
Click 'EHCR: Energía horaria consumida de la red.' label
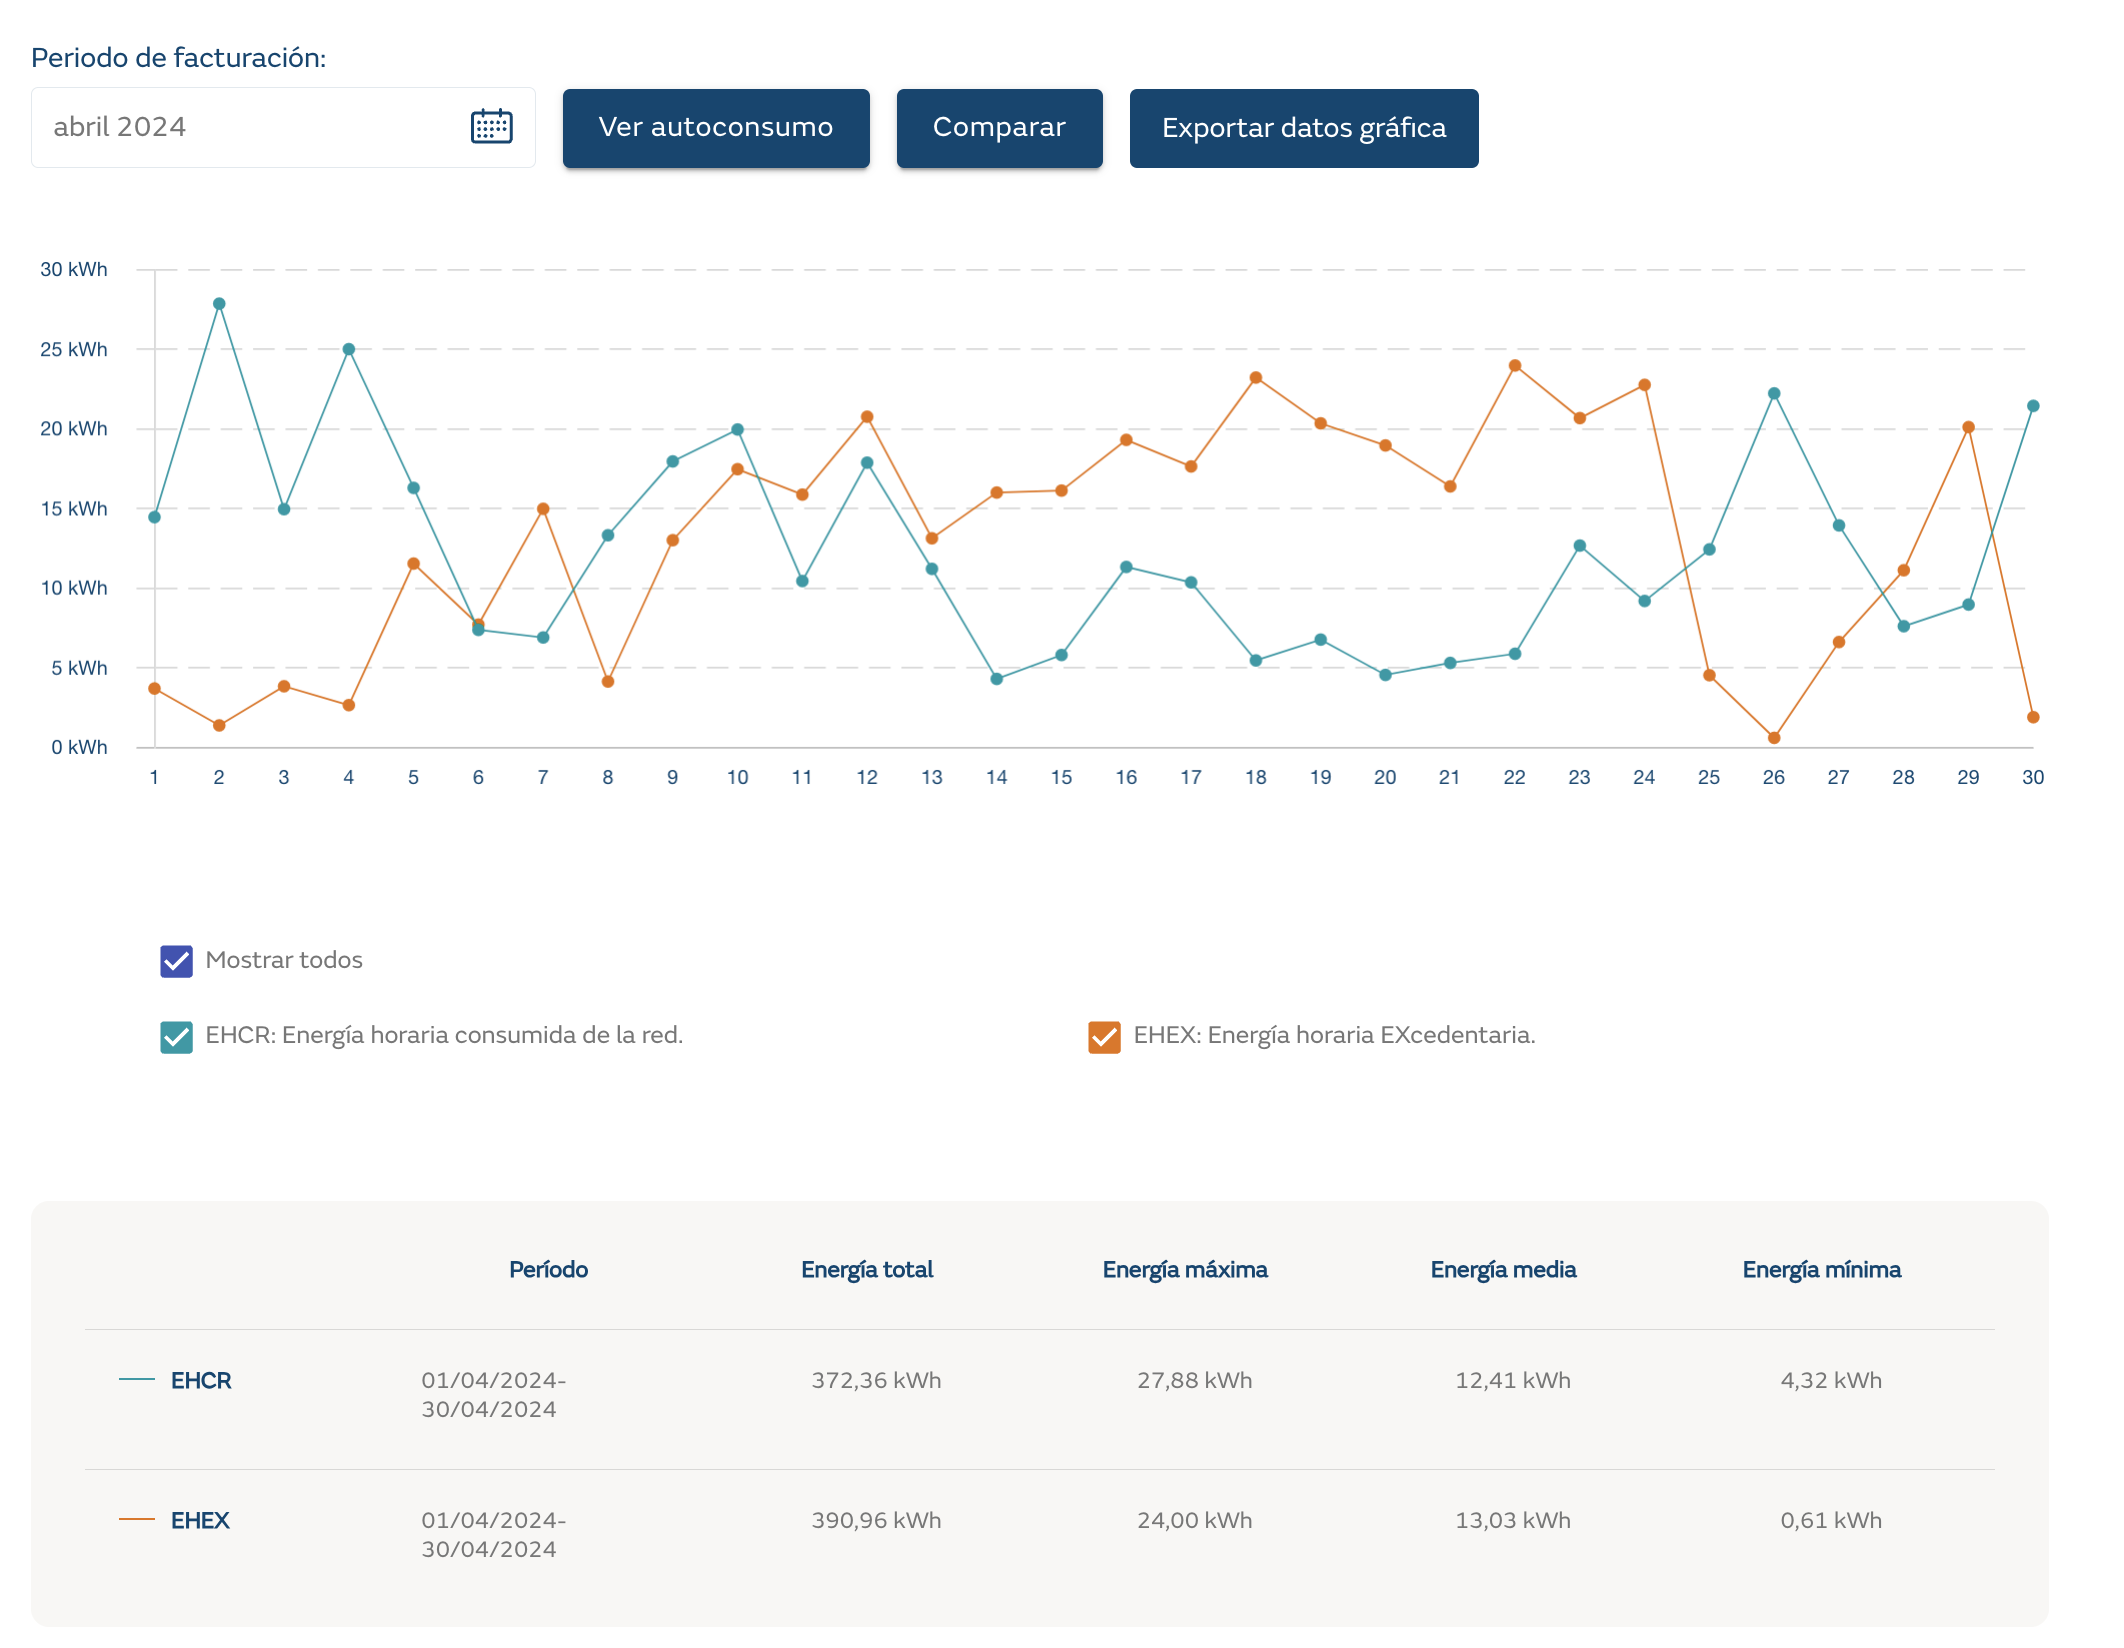click(x=444, y=1036)
